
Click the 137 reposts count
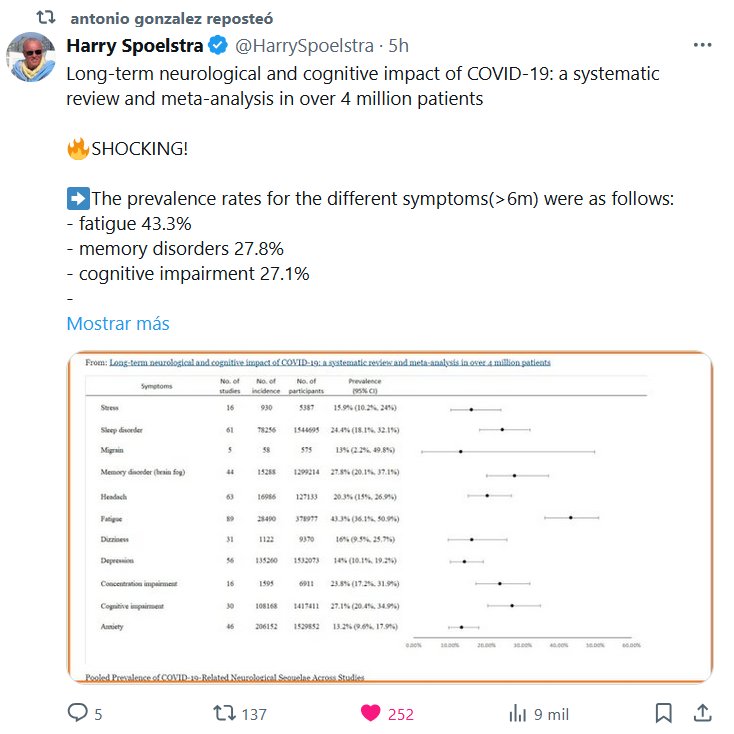tap(254, 714)
